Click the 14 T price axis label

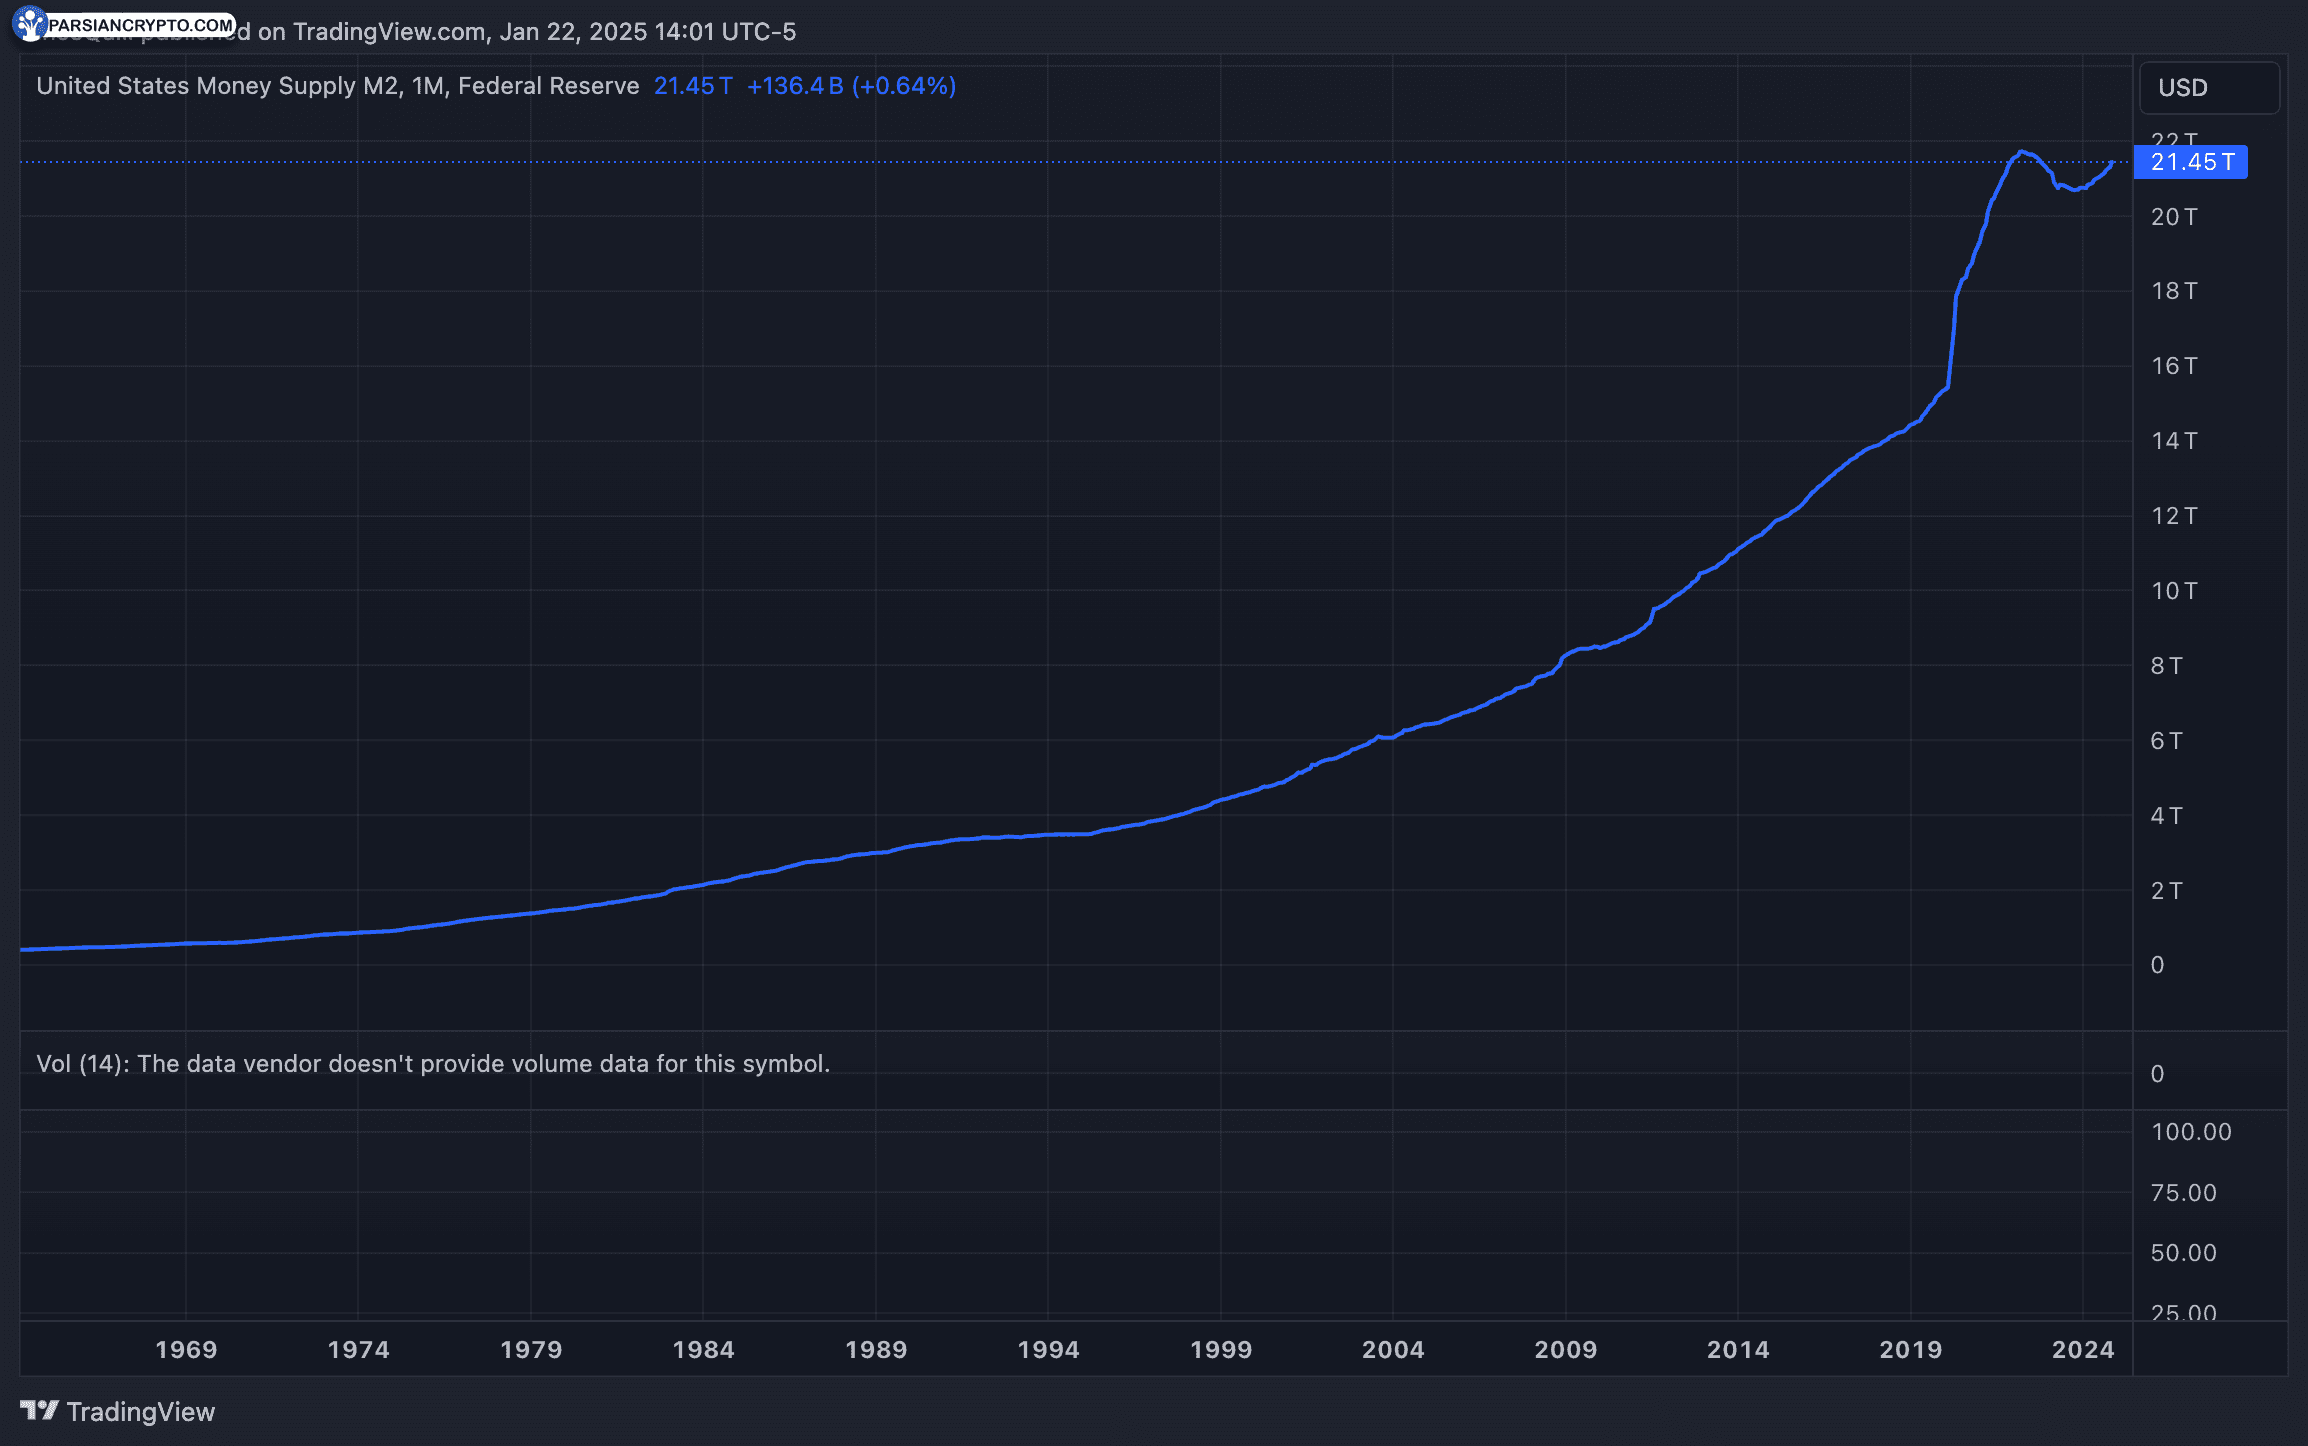[x=2174, y=441]
